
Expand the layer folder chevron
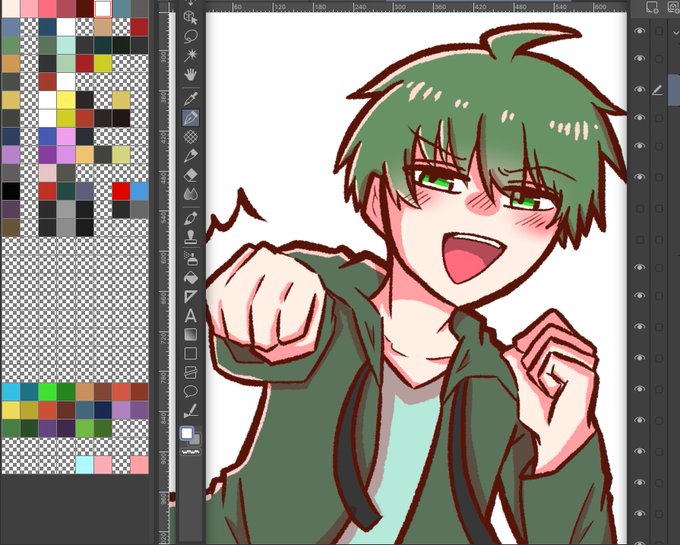pos(675,32)
